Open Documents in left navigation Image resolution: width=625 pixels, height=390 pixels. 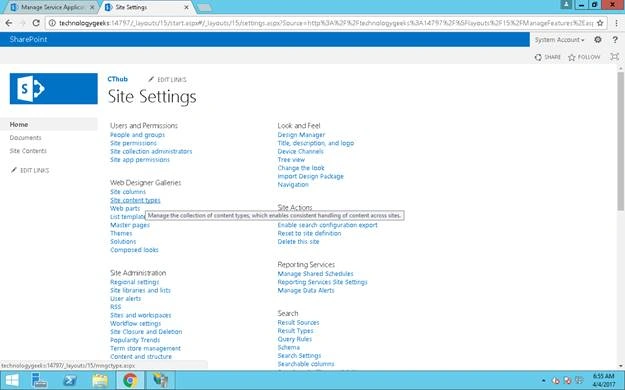[x=26, y=138]
